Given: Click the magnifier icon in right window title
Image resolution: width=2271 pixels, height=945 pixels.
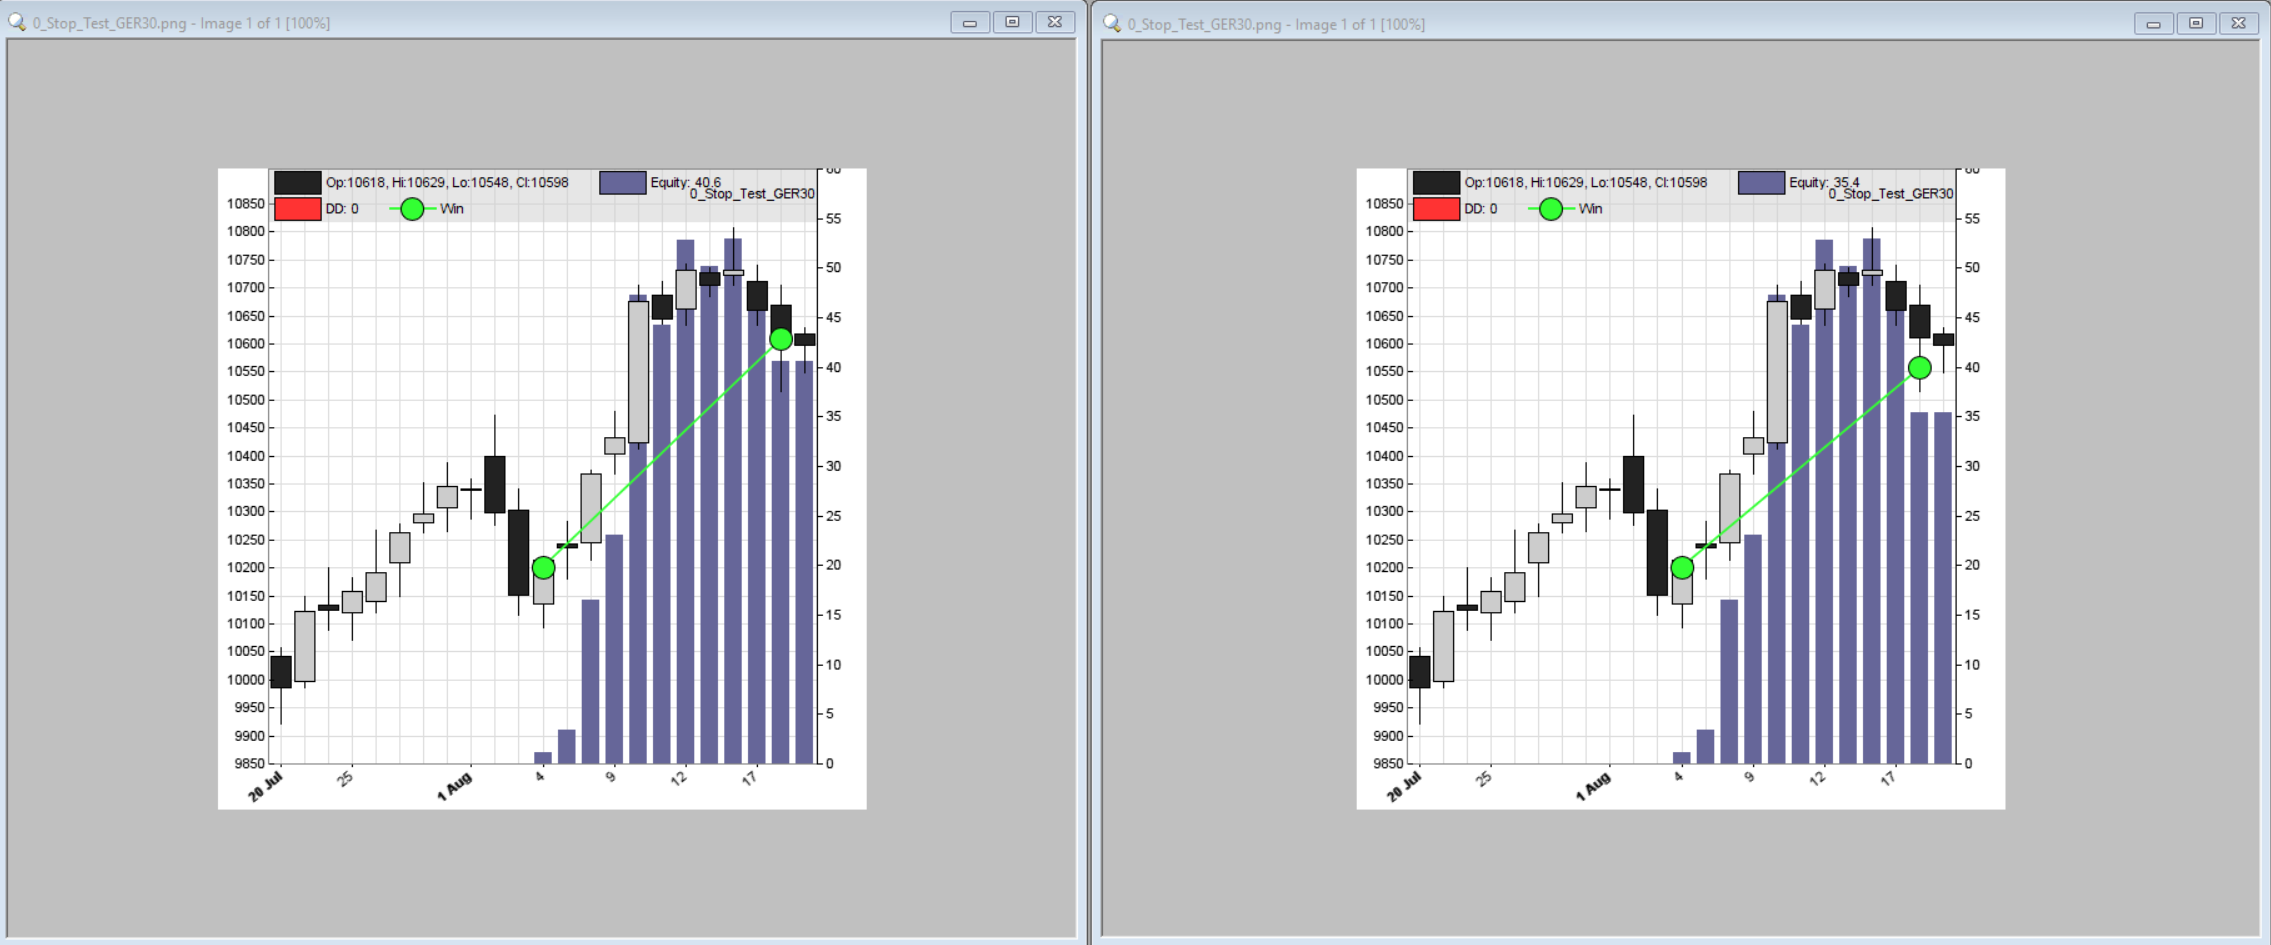Looking at the screenshot, I should (1112, 23).
